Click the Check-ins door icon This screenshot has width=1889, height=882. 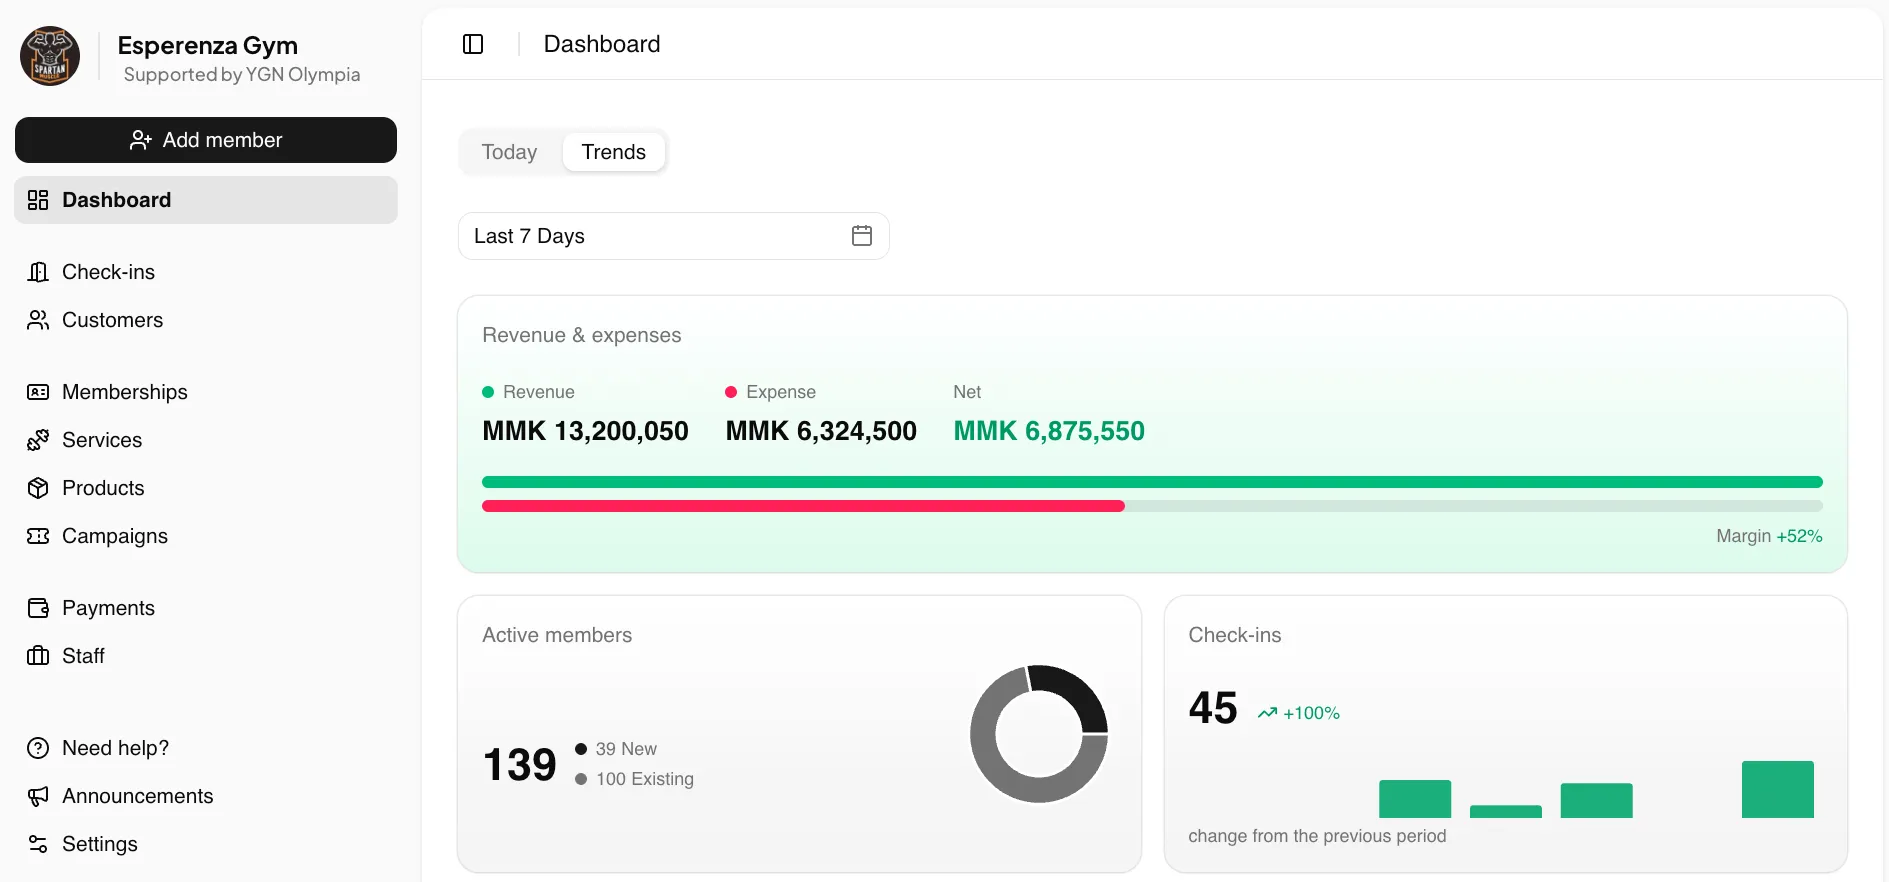(38, 272)
